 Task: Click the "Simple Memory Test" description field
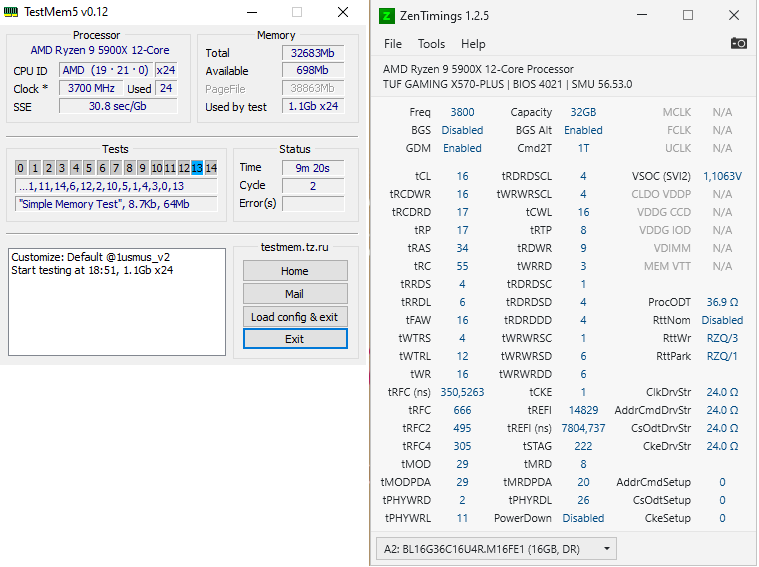(x=116, y=204)
